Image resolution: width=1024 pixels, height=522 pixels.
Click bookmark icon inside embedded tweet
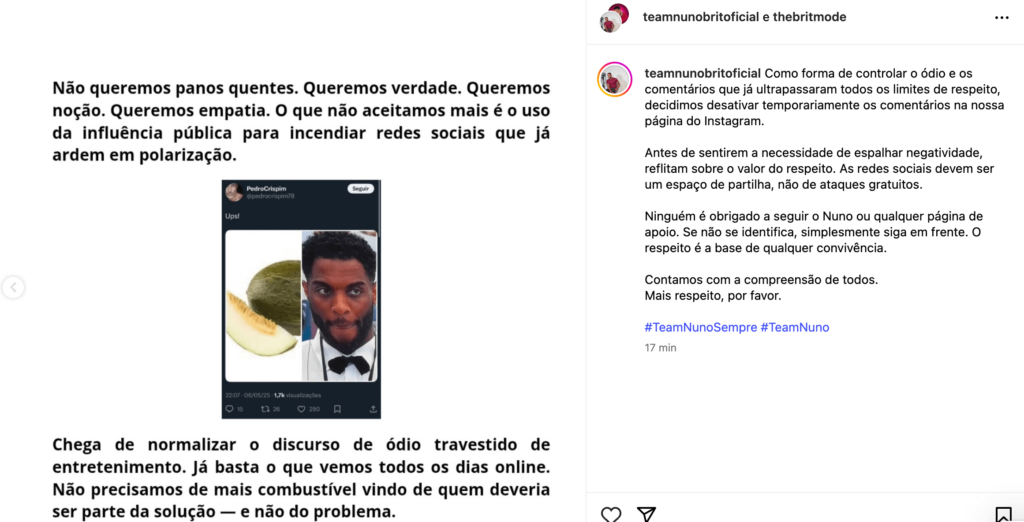337,409
